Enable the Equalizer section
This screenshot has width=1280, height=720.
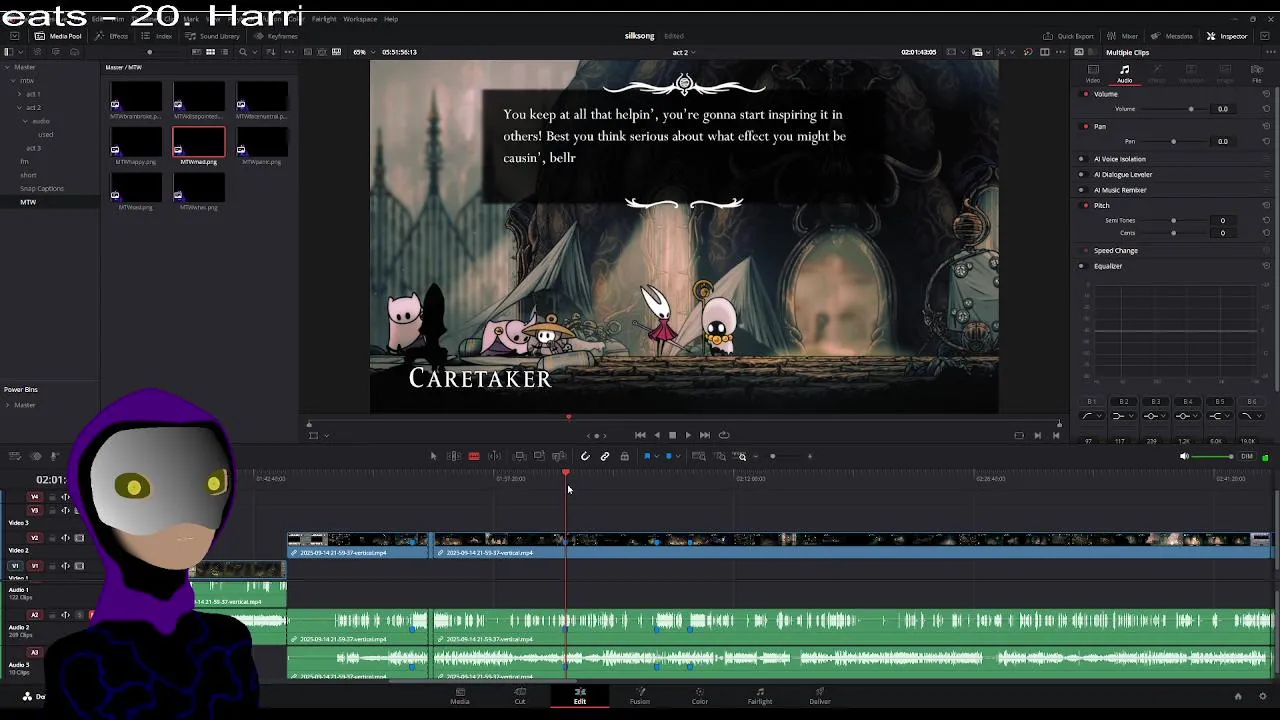point(1081,266)
